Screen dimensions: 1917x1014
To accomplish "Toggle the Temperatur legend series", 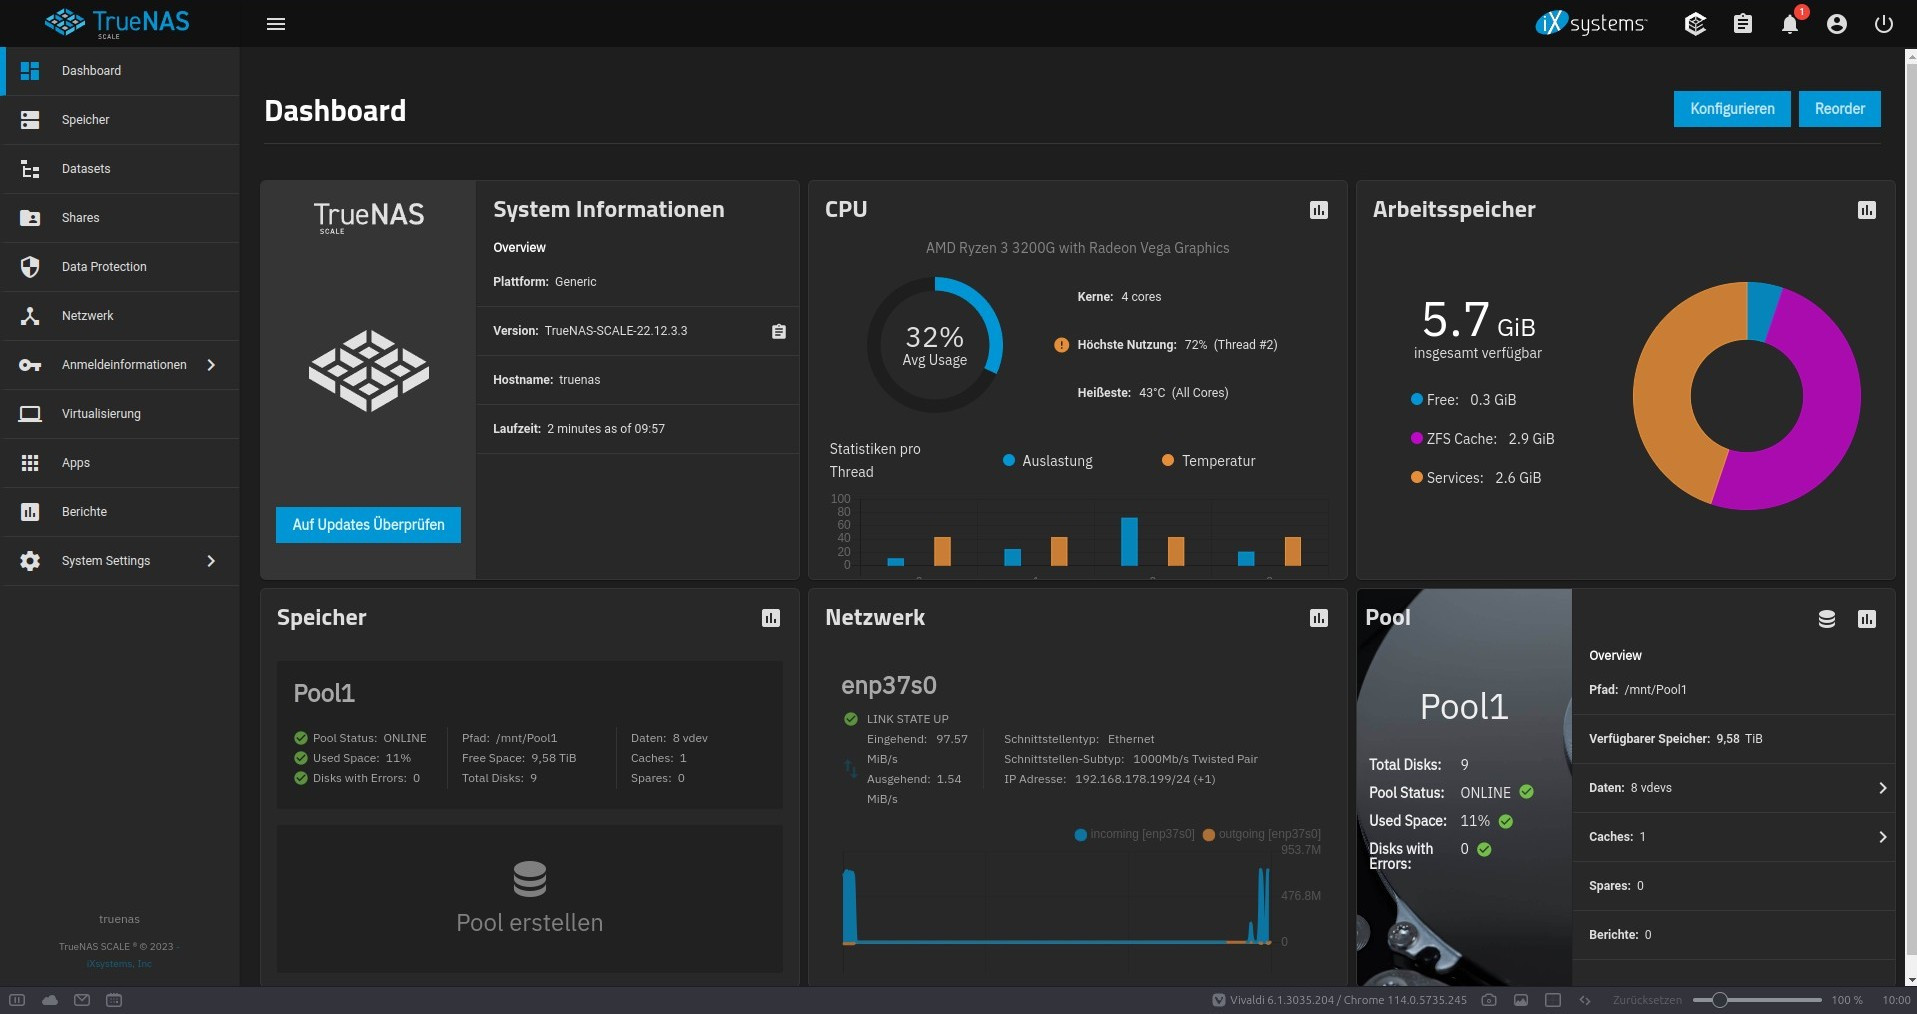I will [1207, 461].
